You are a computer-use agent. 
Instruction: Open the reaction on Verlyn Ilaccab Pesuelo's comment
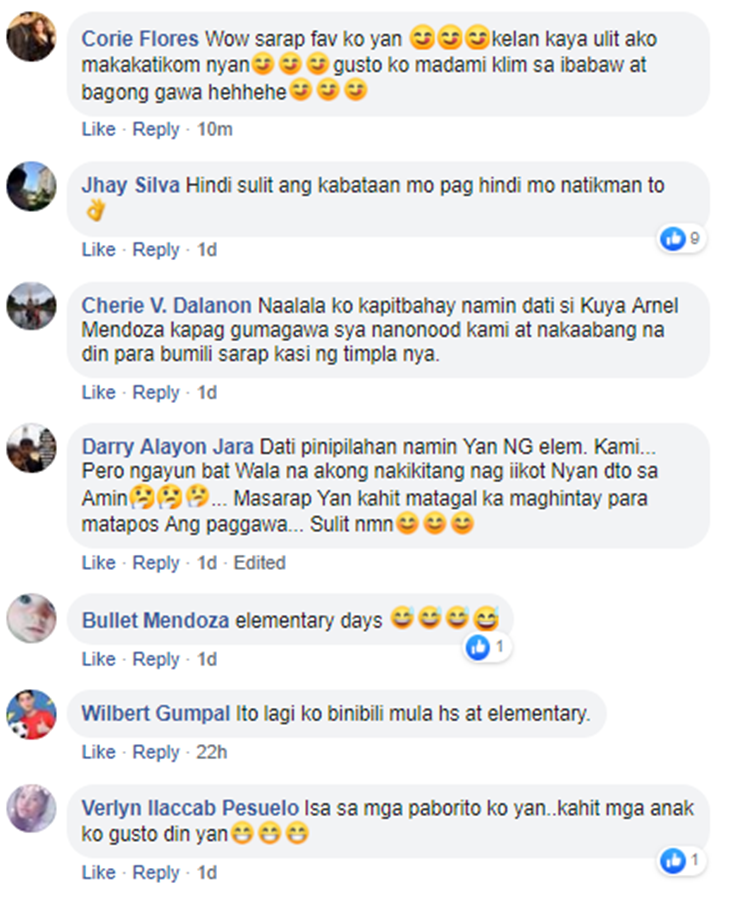point(682,860)
